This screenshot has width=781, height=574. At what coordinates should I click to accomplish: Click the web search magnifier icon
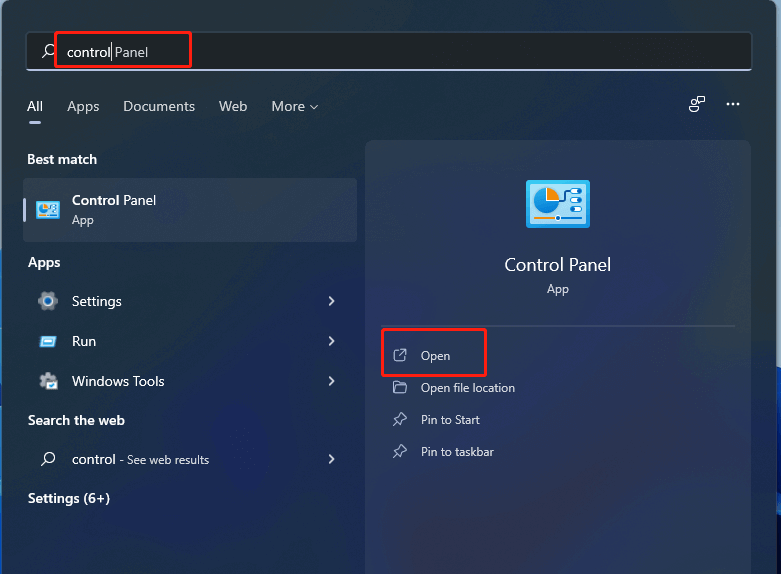[x=48, y=458]
